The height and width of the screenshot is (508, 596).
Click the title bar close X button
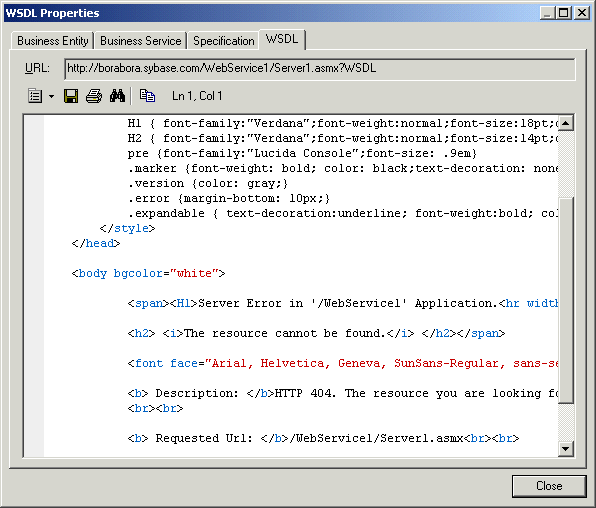tap(582, 13)
